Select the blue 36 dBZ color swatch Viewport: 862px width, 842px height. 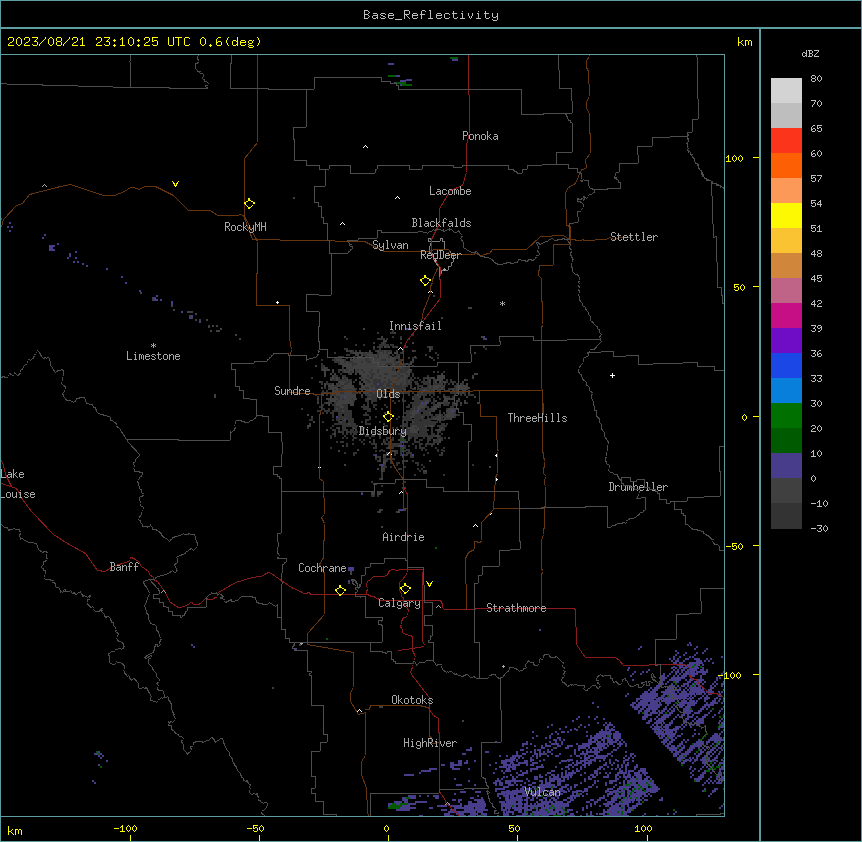point(786,365)
